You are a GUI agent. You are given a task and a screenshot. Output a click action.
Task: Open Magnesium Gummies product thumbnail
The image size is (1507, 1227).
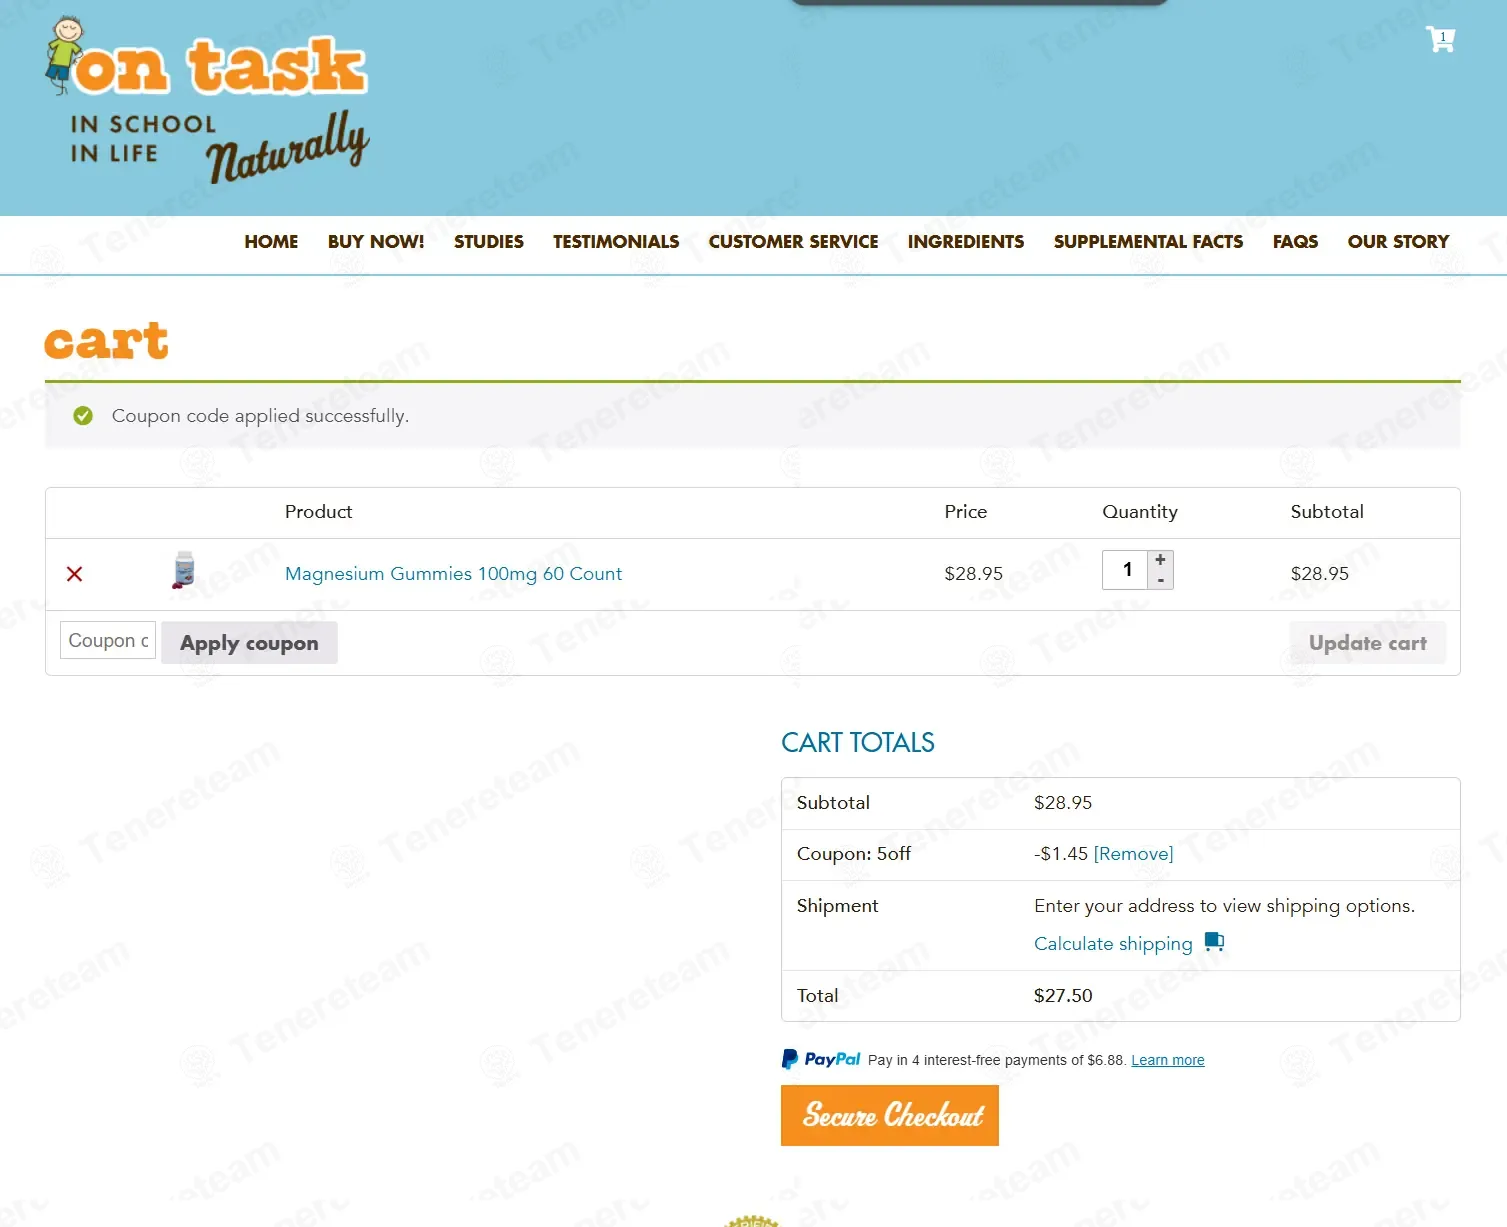[184, 570]
